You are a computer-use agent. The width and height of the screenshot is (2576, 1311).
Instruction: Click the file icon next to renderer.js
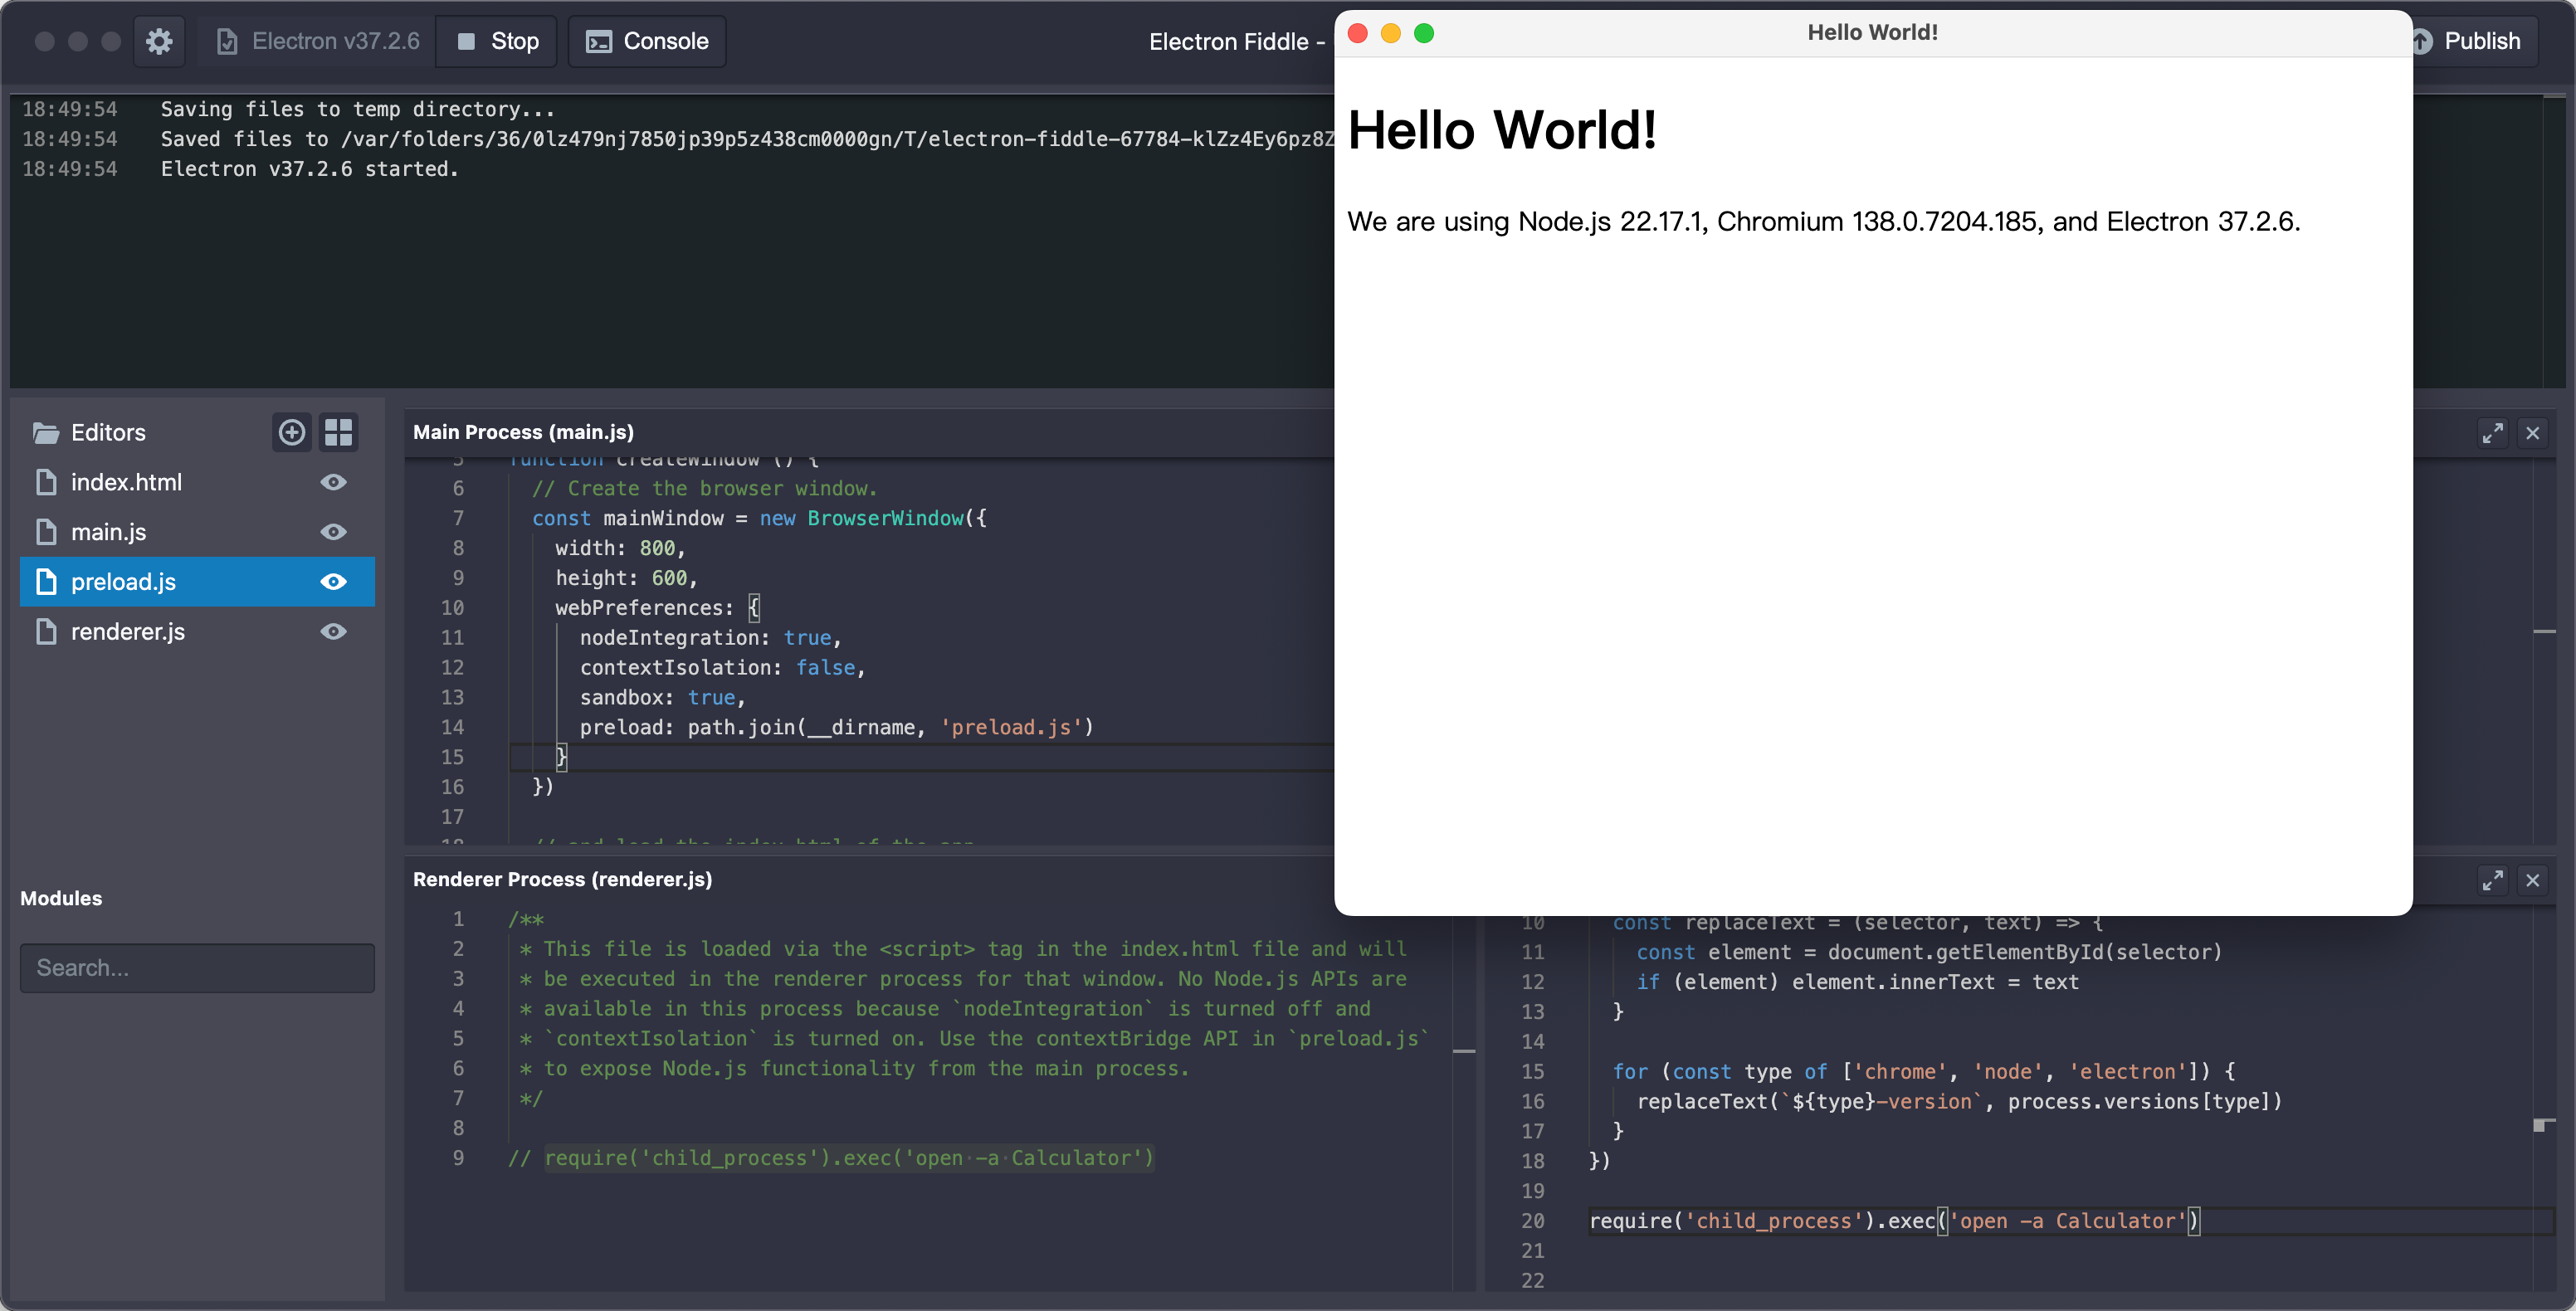(x=46, y=632)
